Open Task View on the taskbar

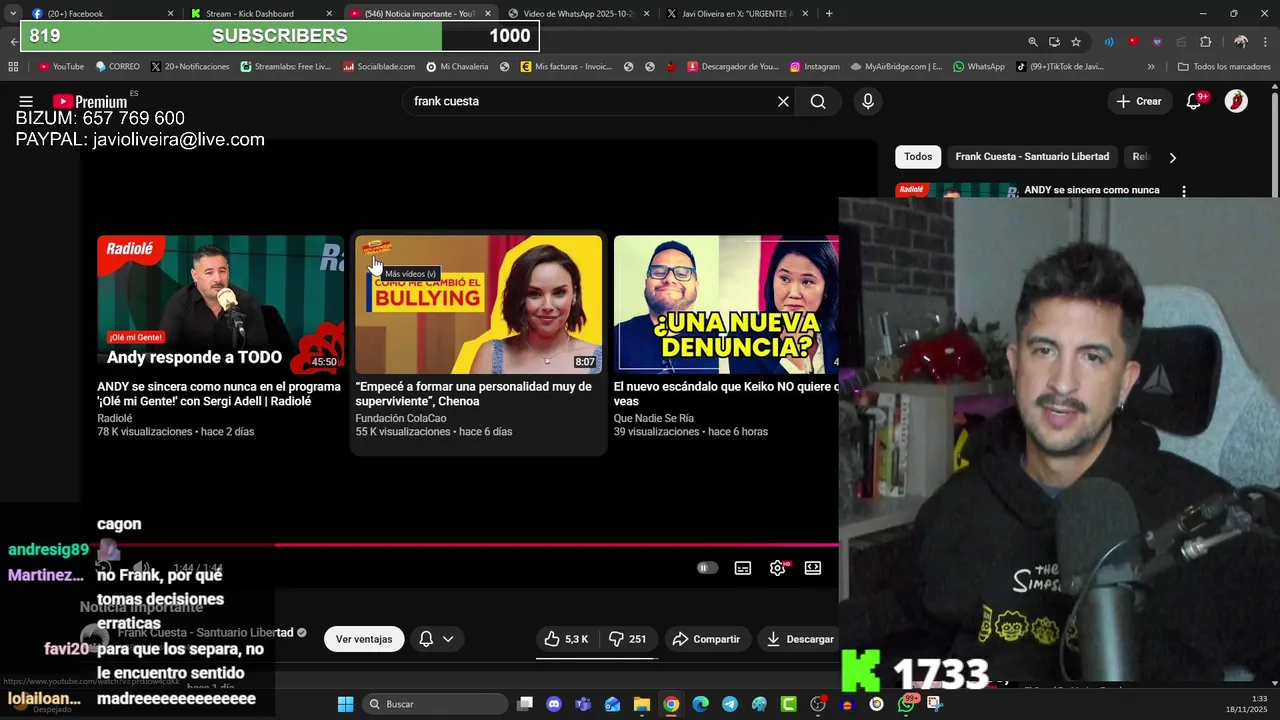[x=525, y=704]
